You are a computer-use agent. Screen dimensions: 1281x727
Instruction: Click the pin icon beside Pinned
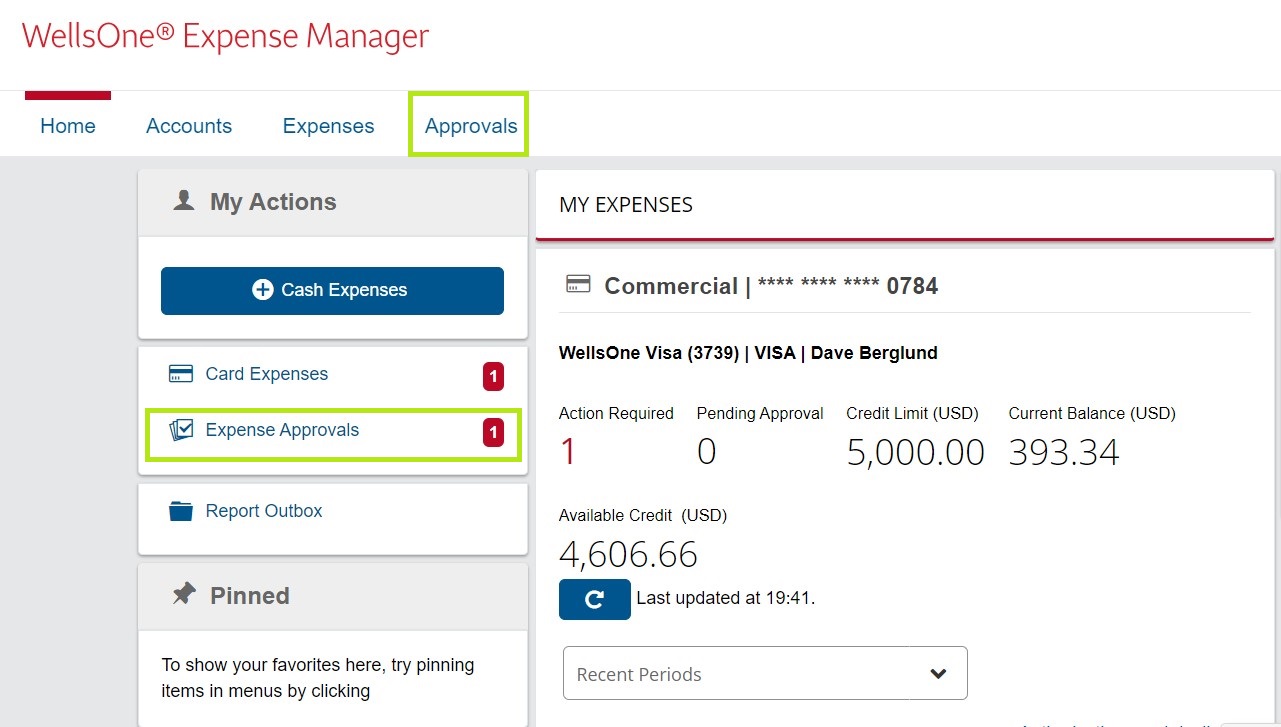click(184, 595)
